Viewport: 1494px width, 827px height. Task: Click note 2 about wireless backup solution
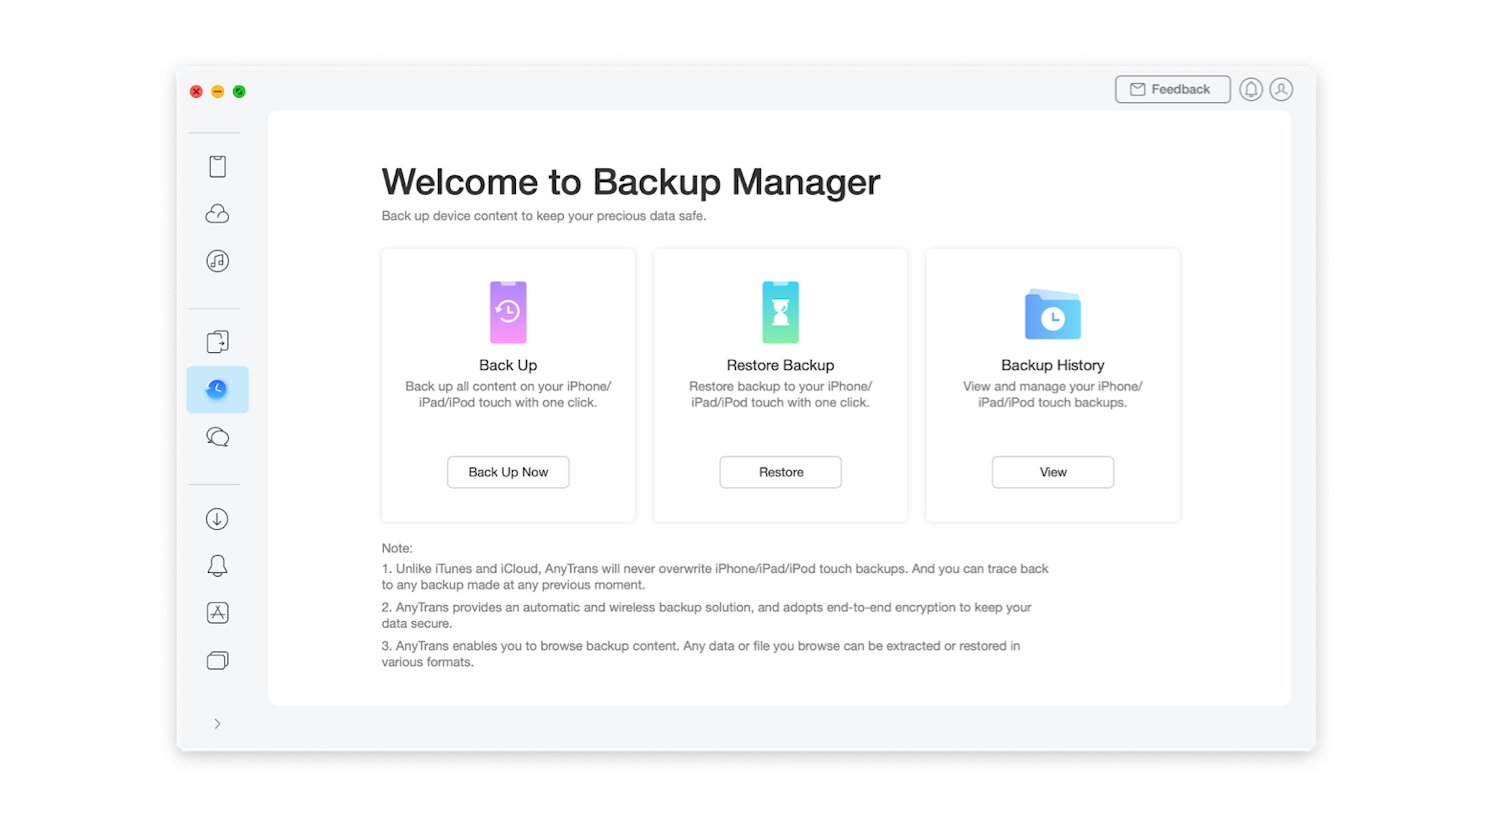[706, 615]
